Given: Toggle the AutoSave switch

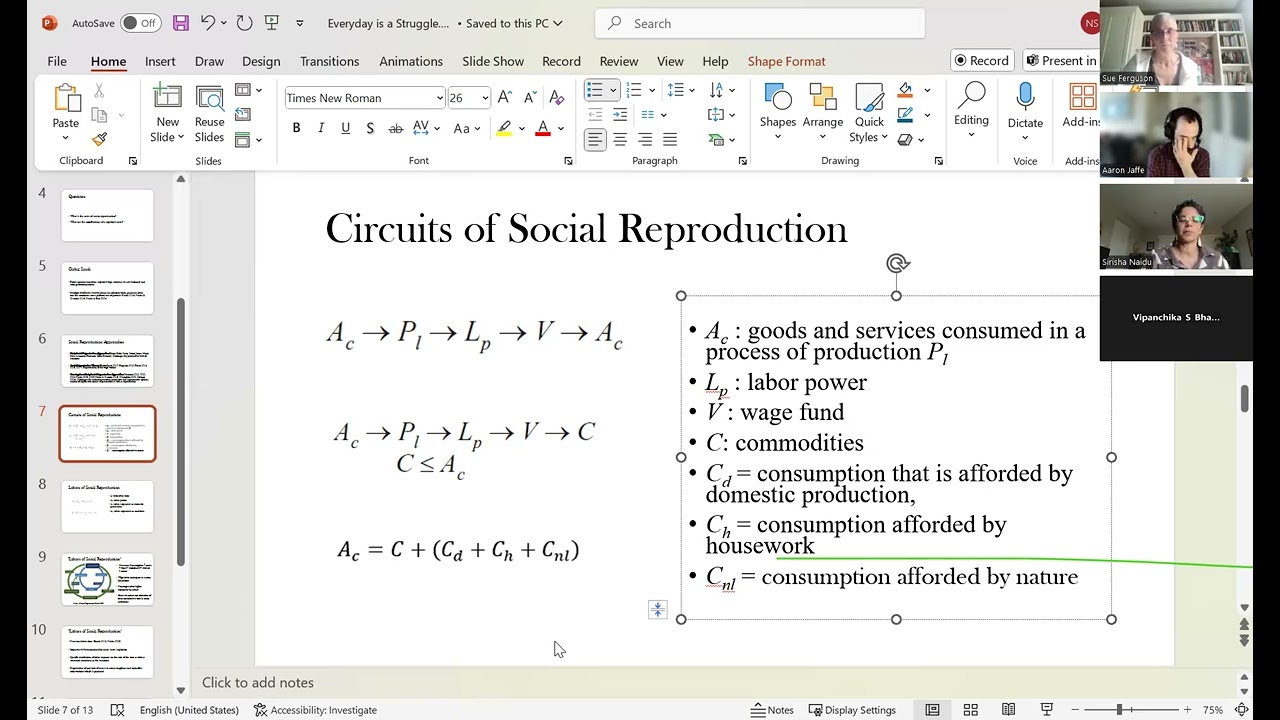Looking at the screenshot, I should pyautogui.click(x=140, y=23).
